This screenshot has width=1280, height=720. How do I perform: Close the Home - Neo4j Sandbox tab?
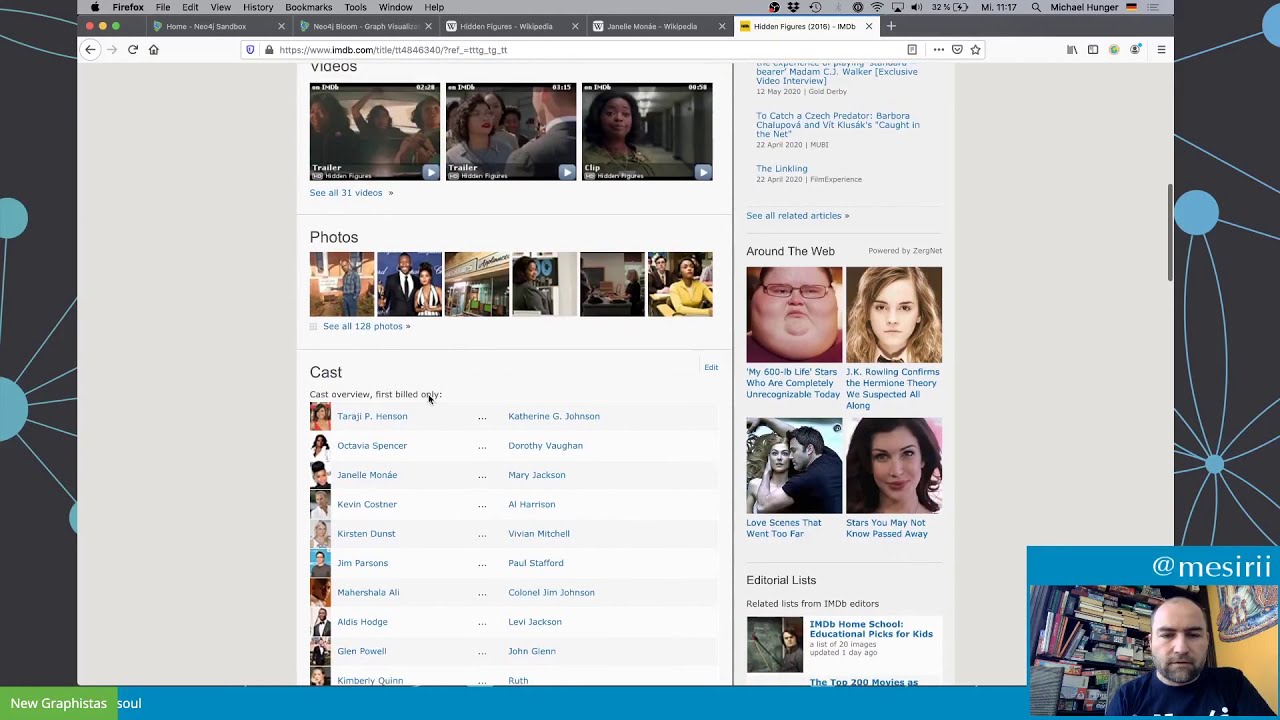pyautogui.click(x=281, y=26)
